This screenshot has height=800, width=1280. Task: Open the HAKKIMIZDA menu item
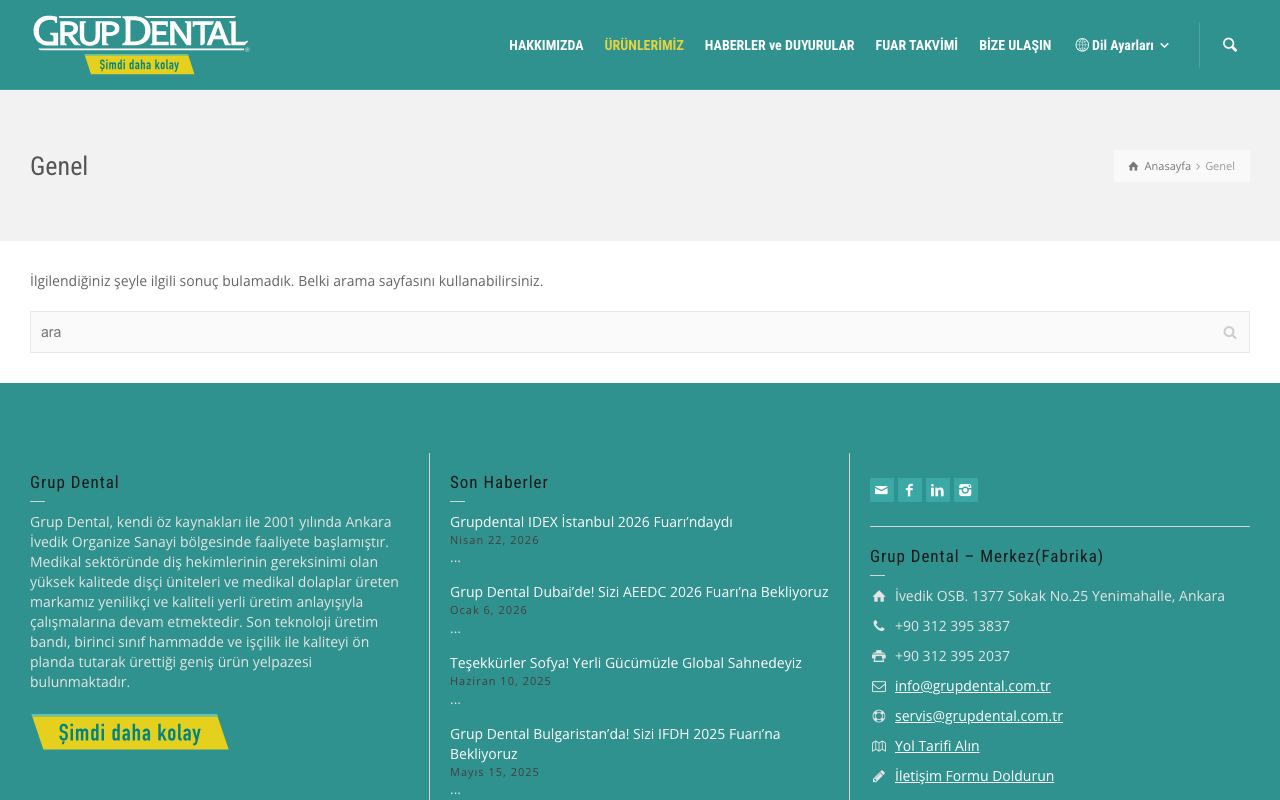pos(546,45)
